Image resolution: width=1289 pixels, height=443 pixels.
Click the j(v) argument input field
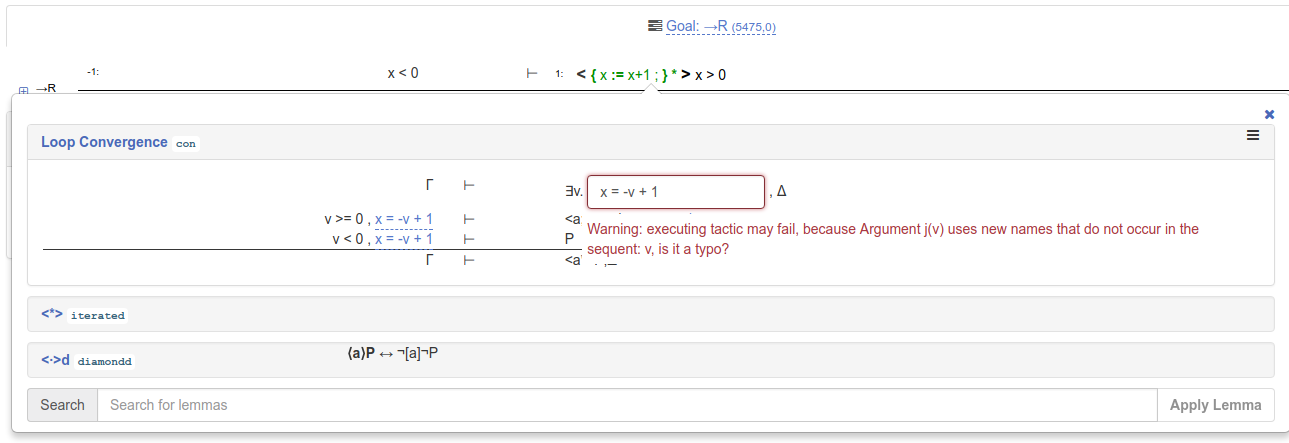675,192
